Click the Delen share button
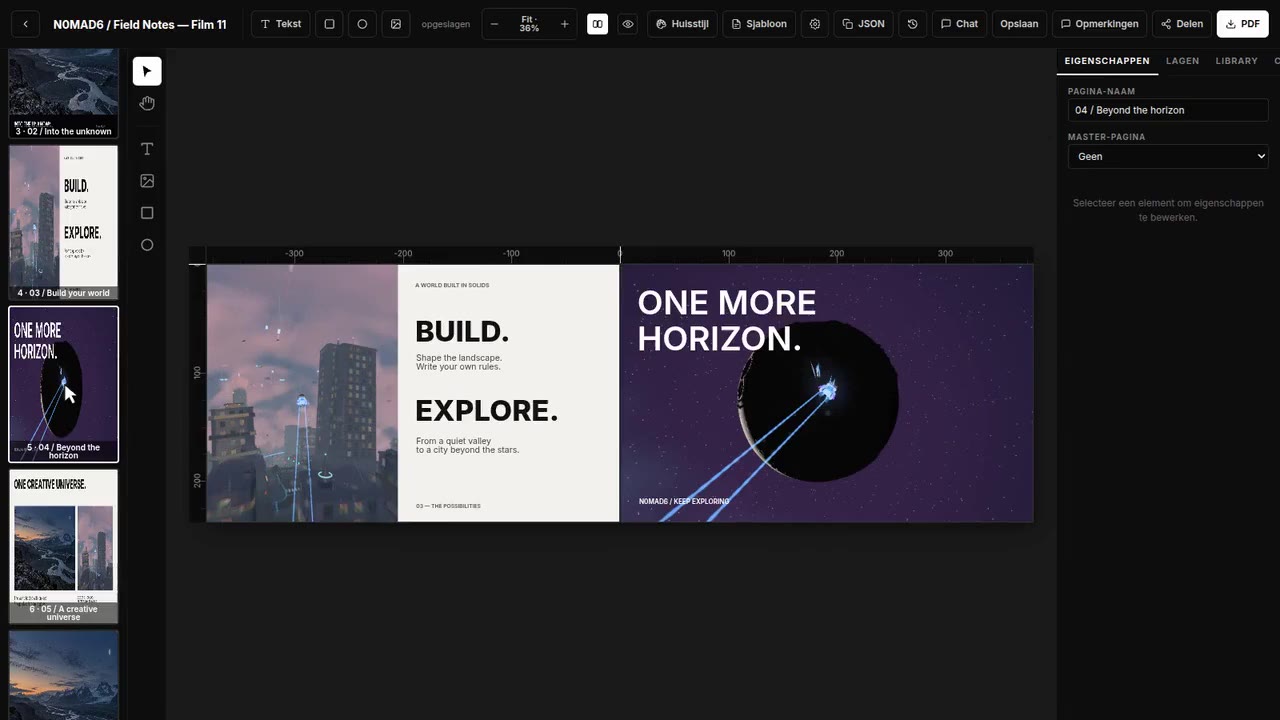 [x=1182, y=24]
